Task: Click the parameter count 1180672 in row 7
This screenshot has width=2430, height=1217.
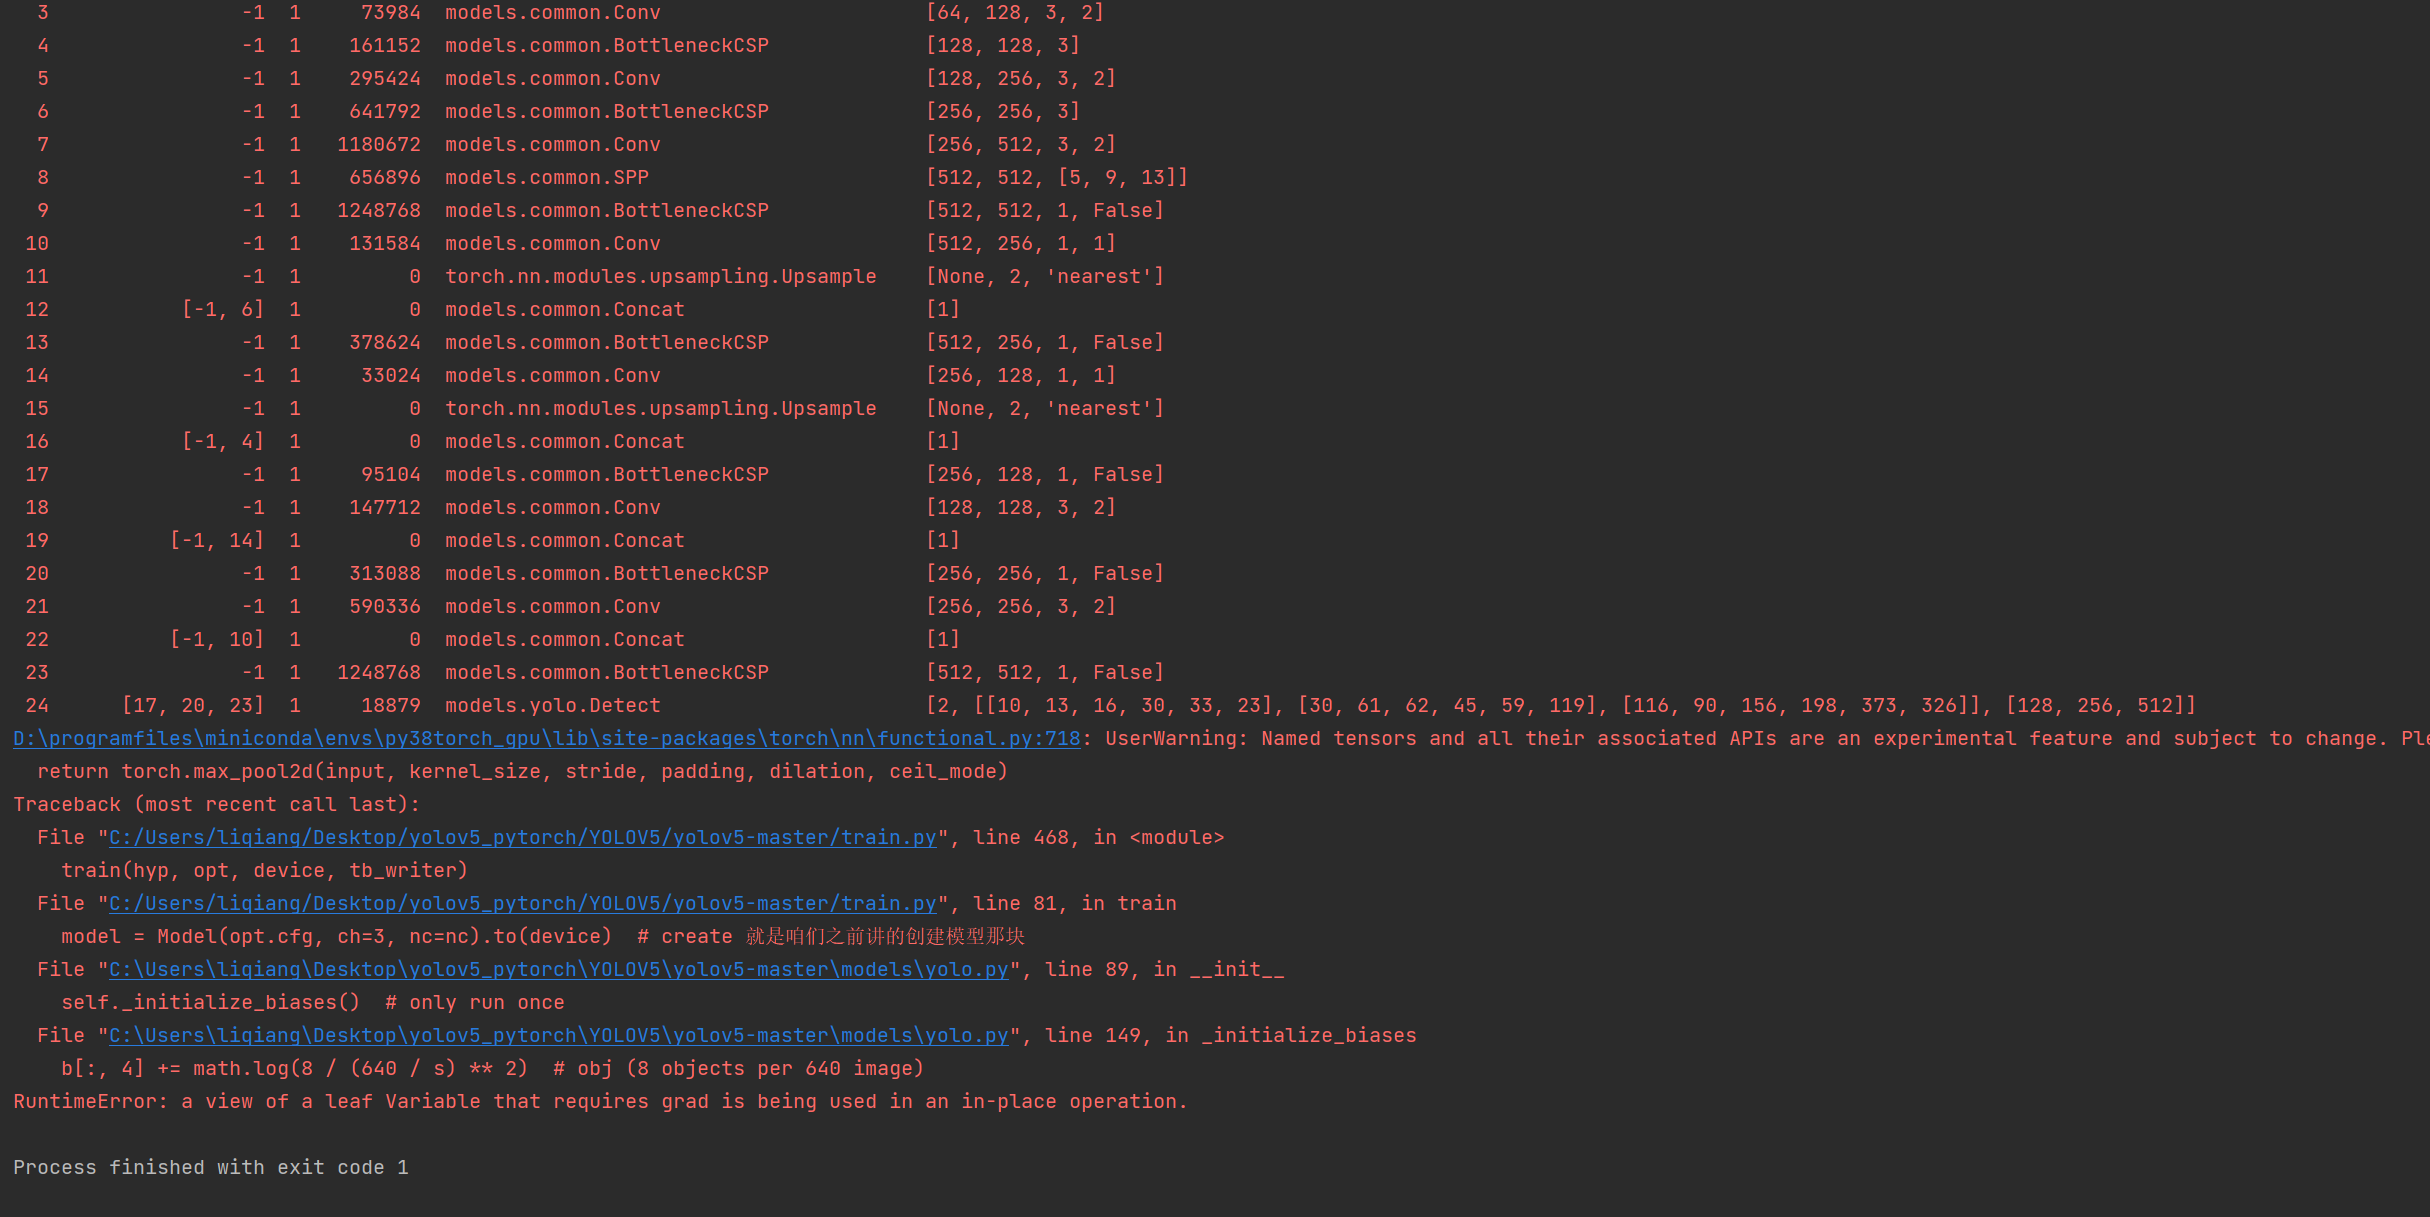Action: 378,145
